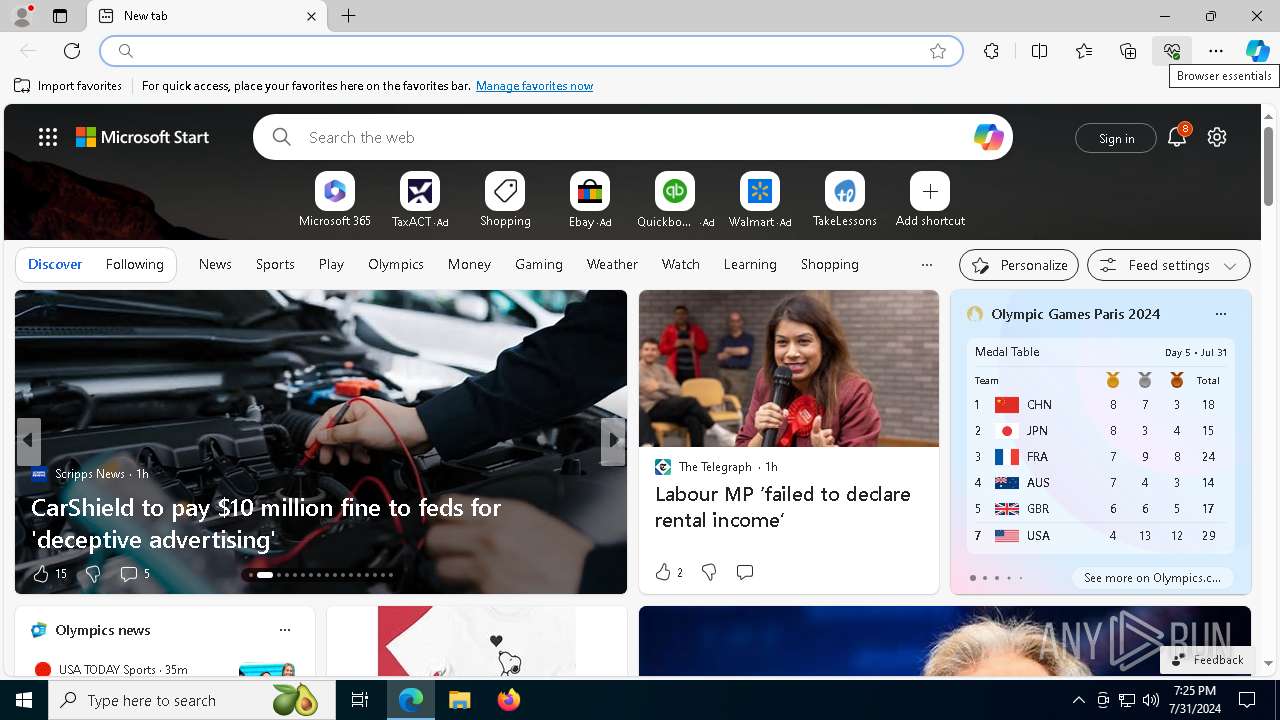This screenshot has width=1280, height=720.
Task: Open TakeLessons shortcut
Action: coord(845,200)
